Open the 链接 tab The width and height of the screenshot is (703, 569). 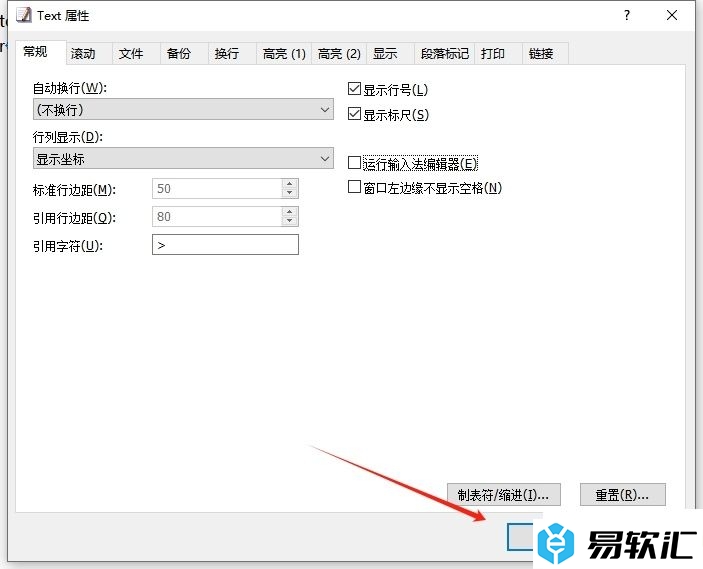pos(541,54)
